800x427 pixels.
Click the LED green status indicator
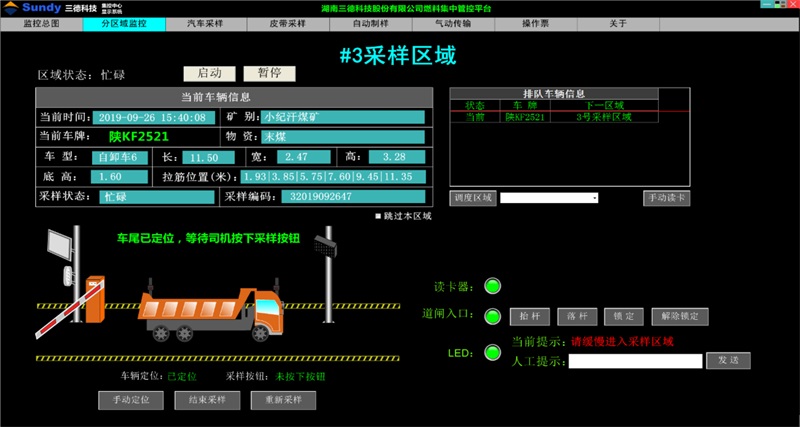492,352
